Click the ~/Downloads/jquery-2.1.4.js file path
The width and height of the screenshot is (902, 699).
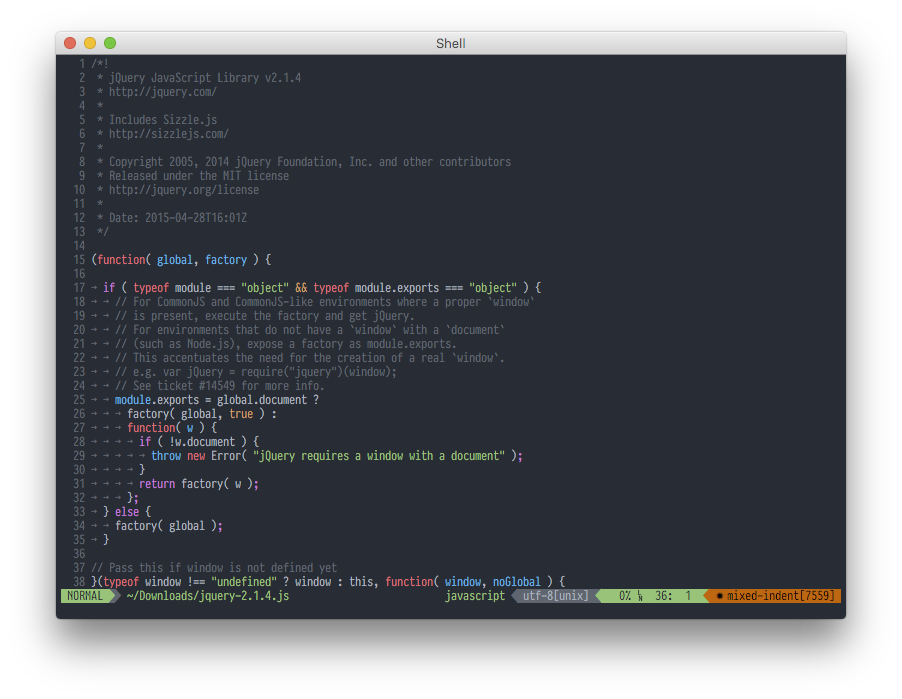point(207,596)
